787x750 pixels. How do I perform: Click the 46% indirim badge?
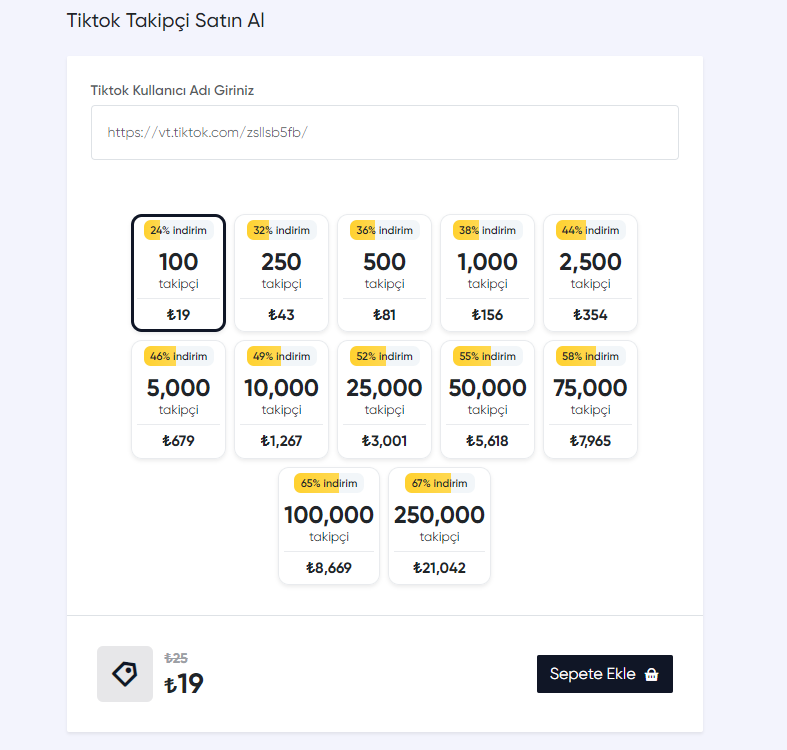point(178,356)
